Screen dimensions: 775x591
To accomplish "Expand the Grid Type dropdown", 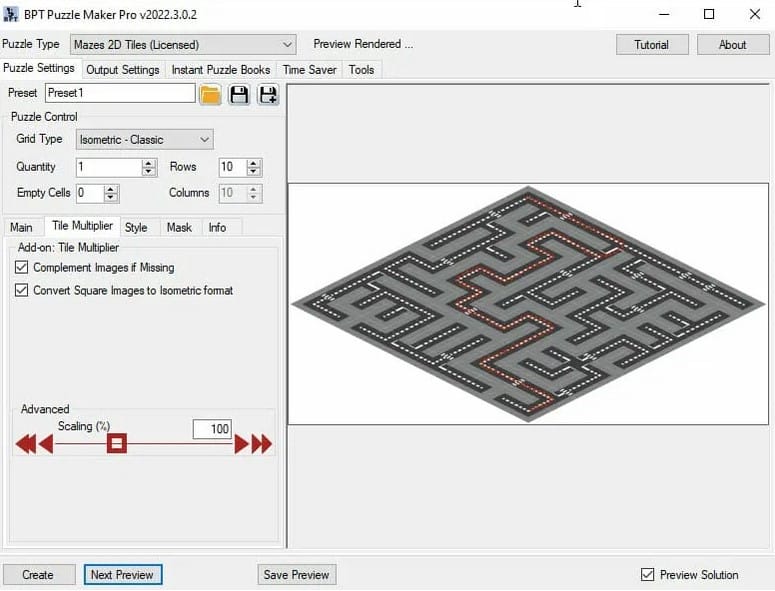I will tap(204, 140).
